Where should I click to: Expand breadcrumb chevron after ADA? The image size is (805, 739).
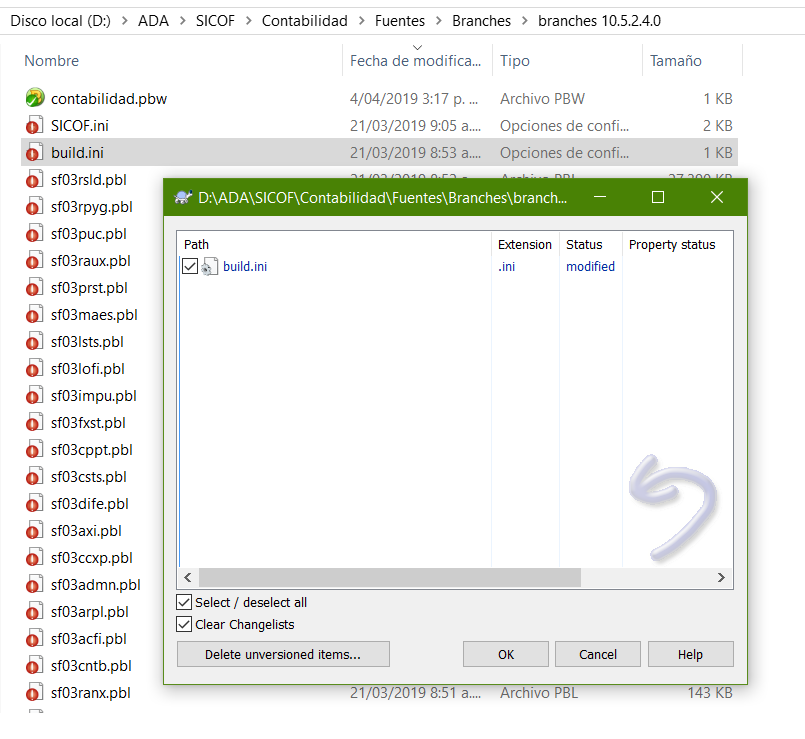(182, 21)
